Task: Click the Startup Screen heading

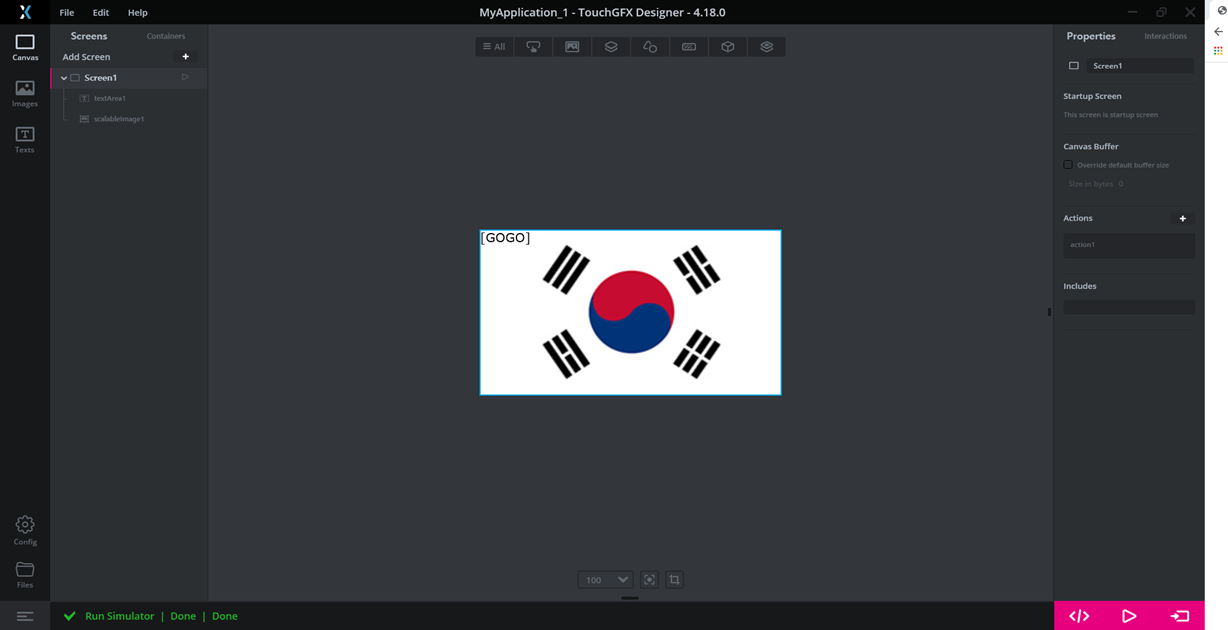Action: click(x=1092, y=96)
